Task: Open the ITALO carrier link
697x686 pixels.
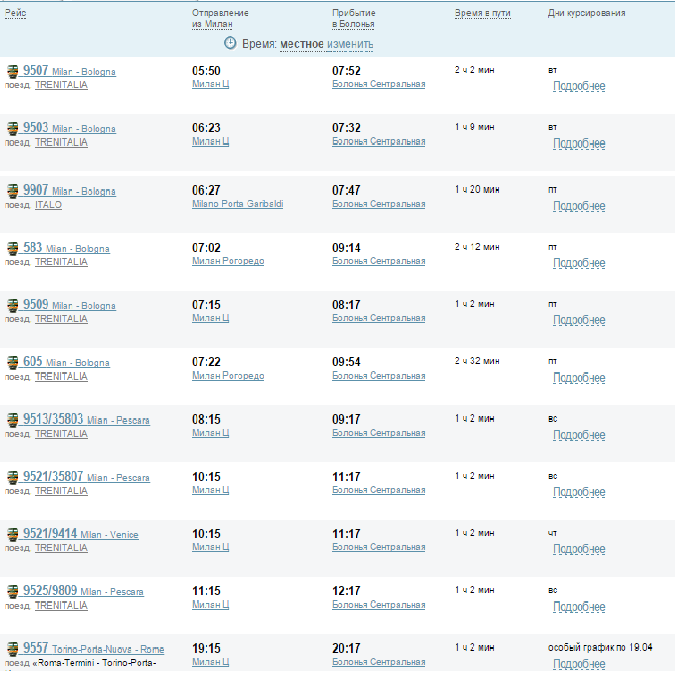Action: 48,205
